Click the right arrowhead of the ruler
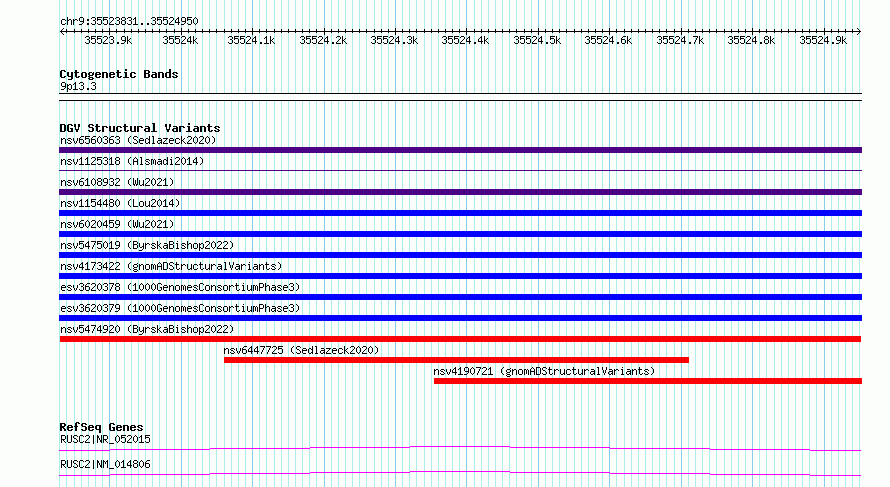Image resolution: width=890 pixels, height=487 pixels. (x=859, y=32)
